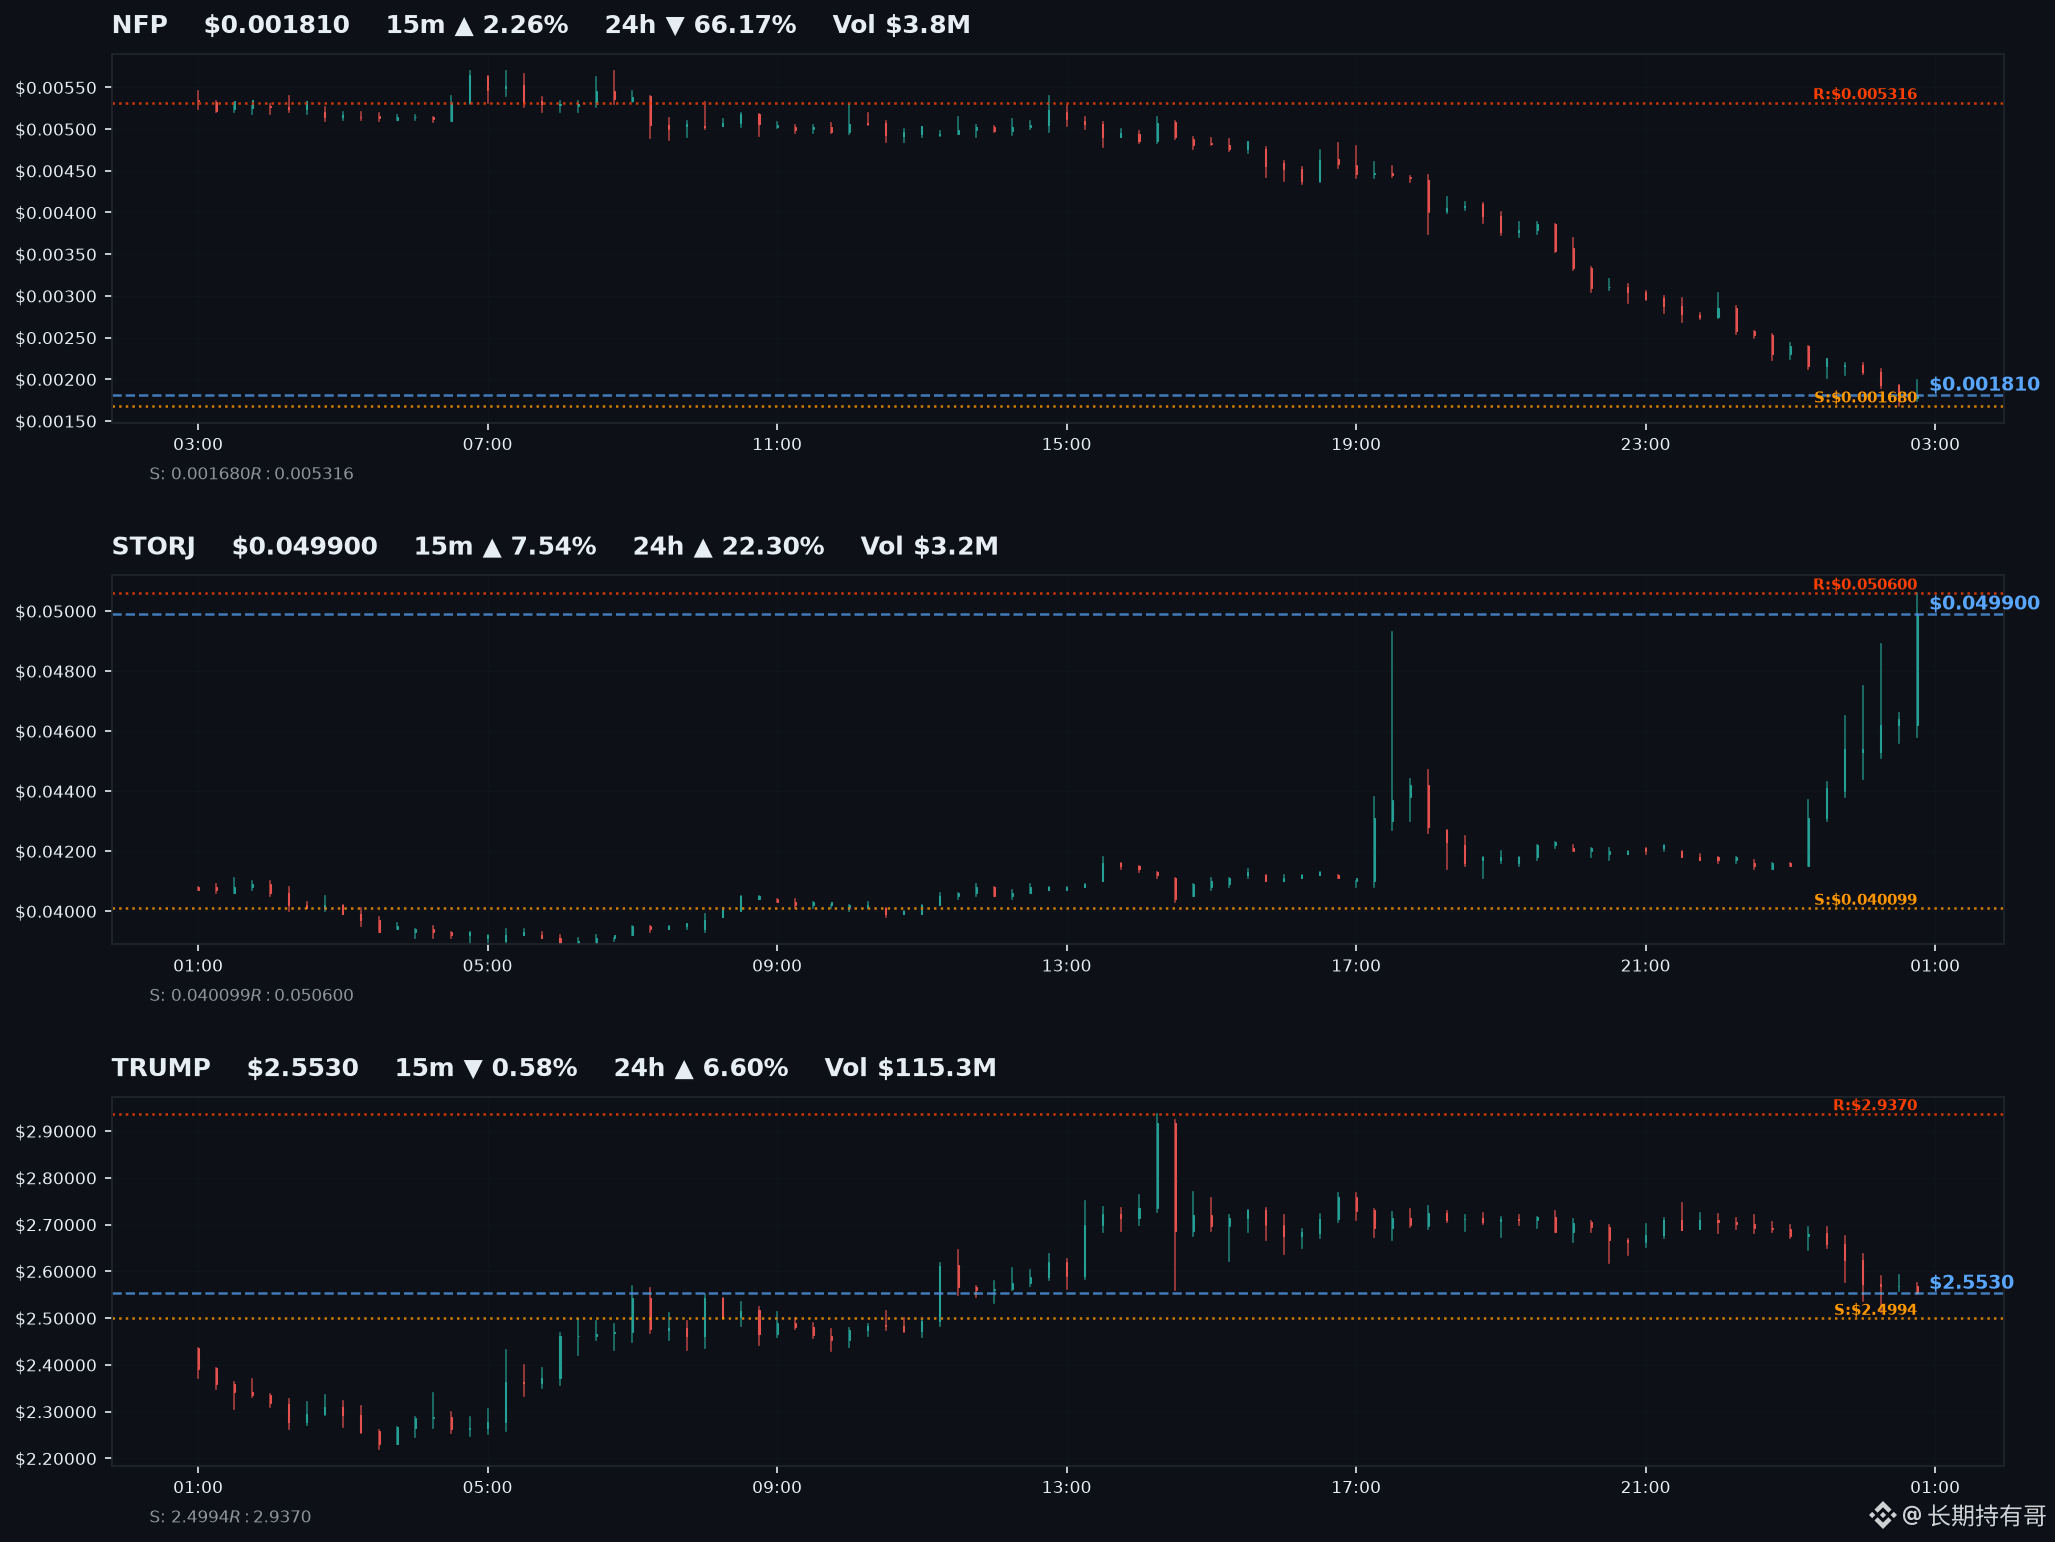Screen dimensions: 2055x1542
Task: Click NFP x-axis tick 19:00
Action: [1356, 444]
